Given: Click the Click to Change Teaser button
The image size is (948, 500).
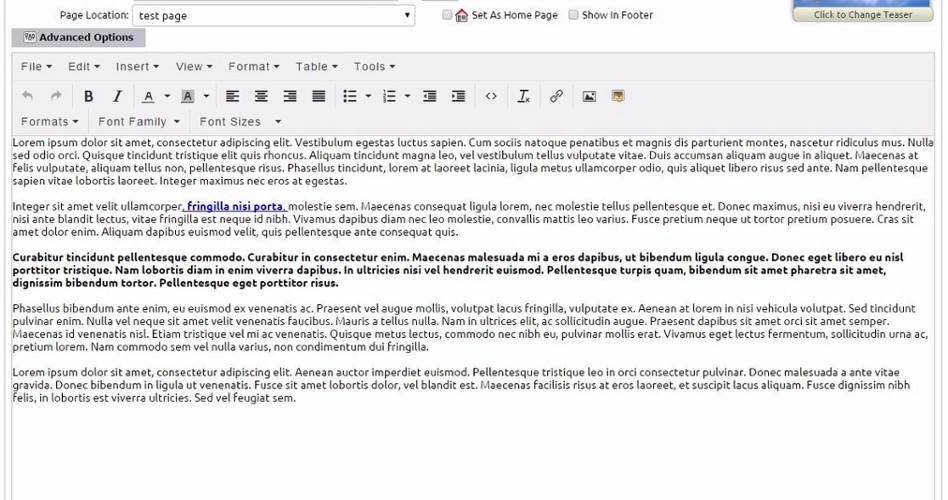Looking at the screenshot, I should pos(863,15).
